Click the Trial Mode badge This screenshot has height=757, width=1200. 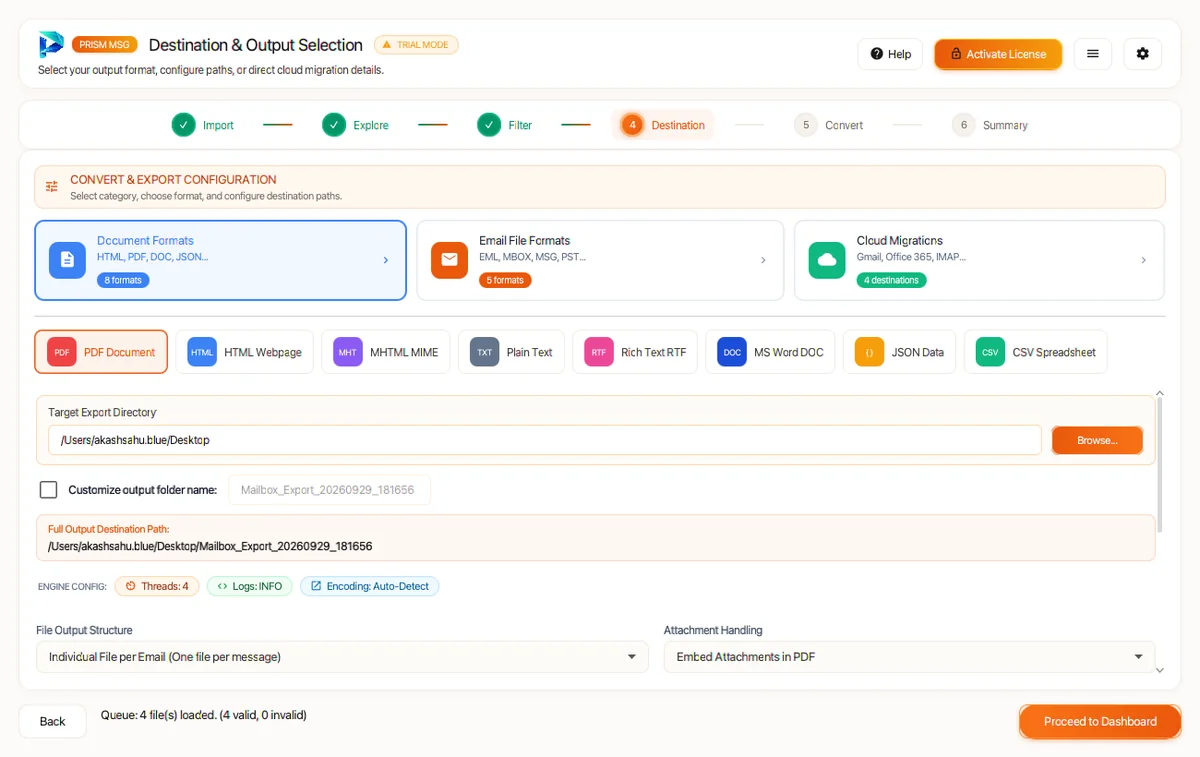(x=416, y=45)
